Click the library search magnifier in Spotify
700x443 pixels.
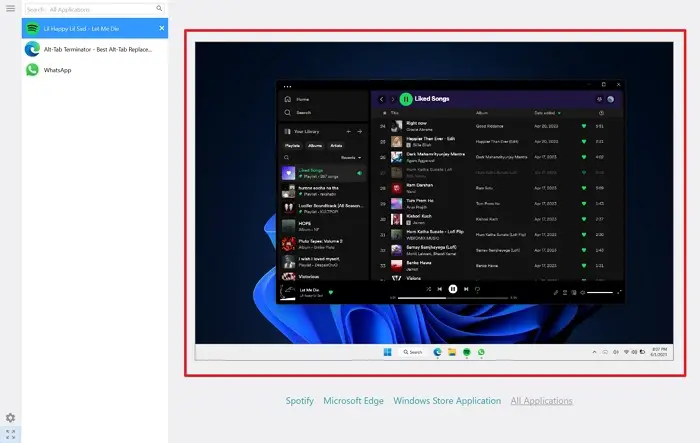point(287,157)
